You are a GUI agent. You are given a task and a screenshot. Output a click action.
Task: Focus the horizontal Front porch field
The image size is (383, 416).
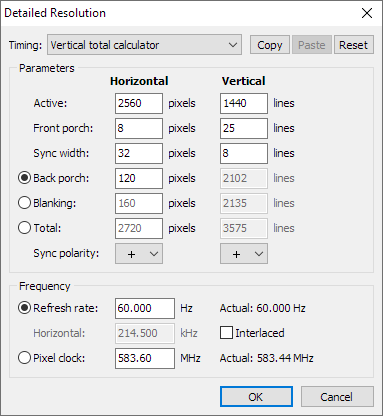click(x=139, y=128)
